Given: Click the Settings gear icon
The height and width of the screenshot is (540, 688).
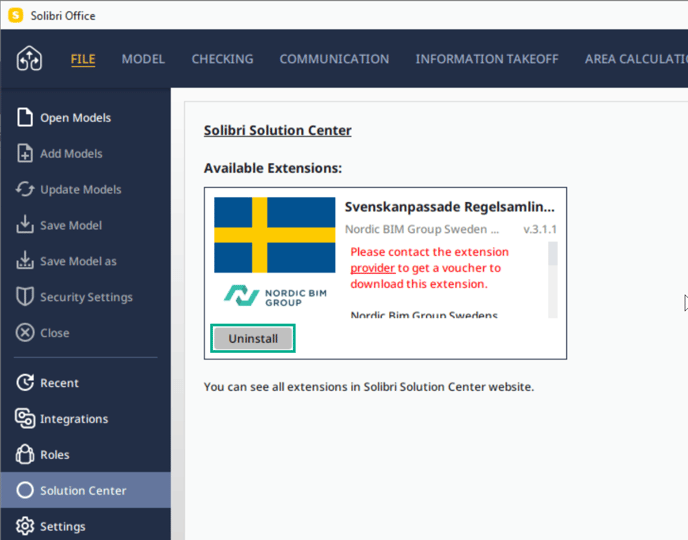Looking at the screenshot, I should pos(25,526).
